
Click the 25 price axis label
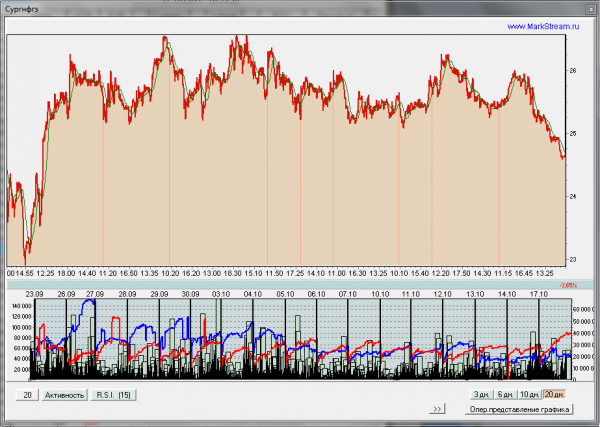pyautogui.click(x=573, y=134)
